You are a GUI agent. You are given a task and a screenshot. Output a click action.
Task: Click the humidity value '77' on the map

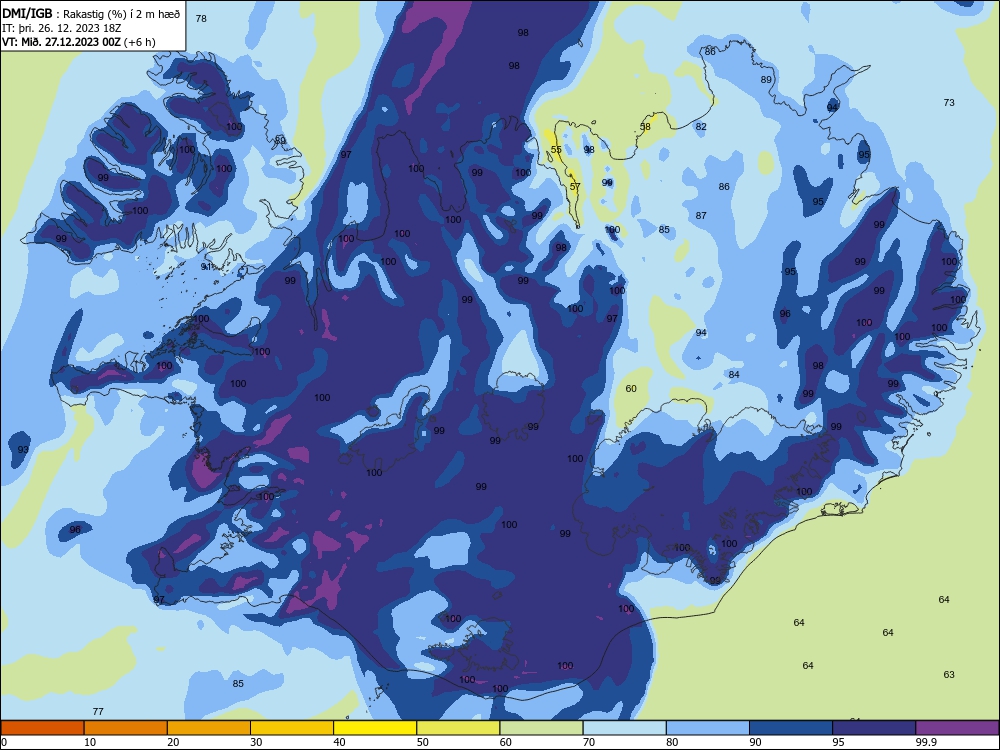[x=98, y=711]
